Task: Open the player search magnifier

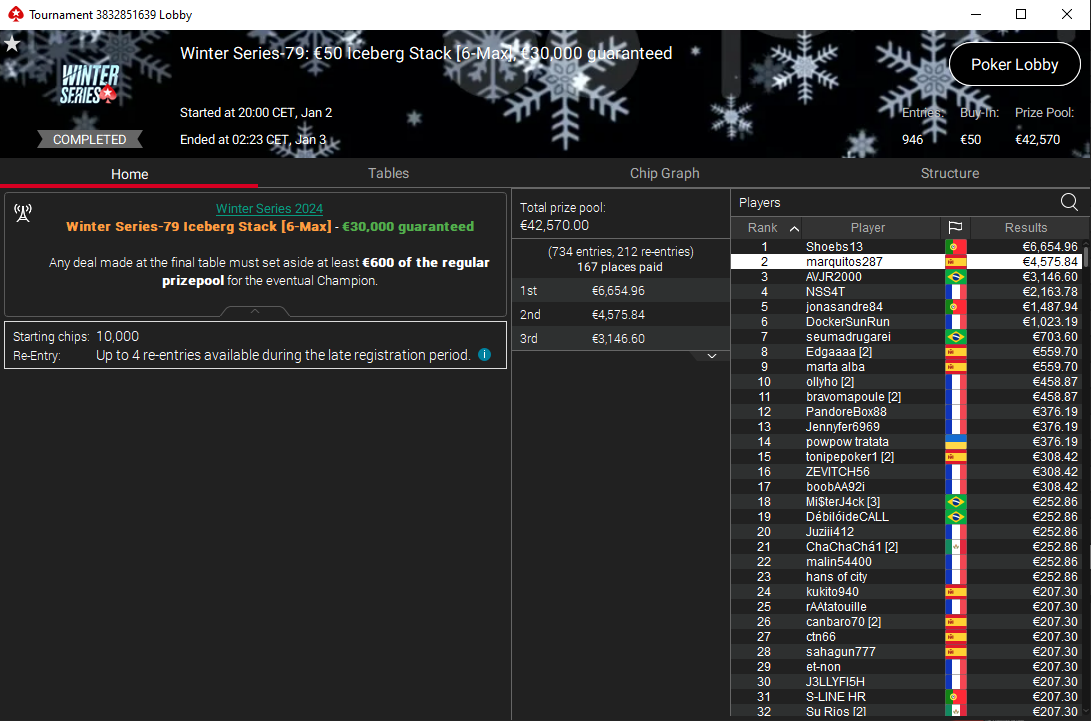Action: point(1069,202)
